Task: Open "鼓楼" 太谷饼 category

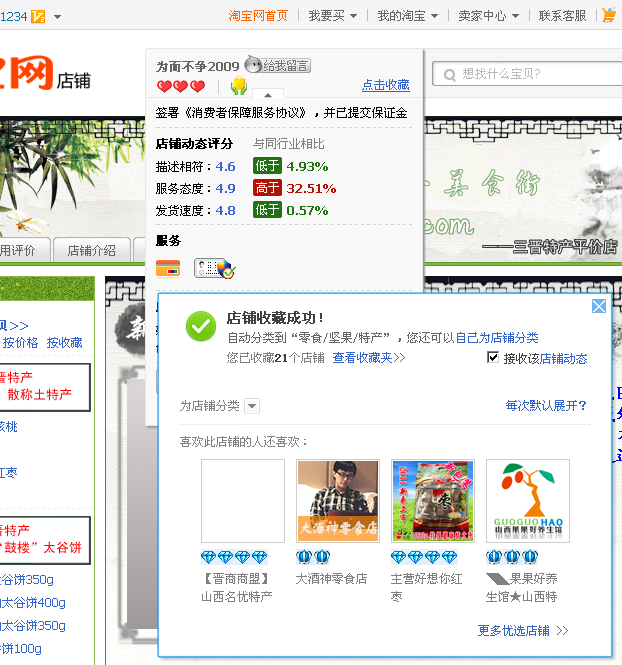Action: (41, 548)
